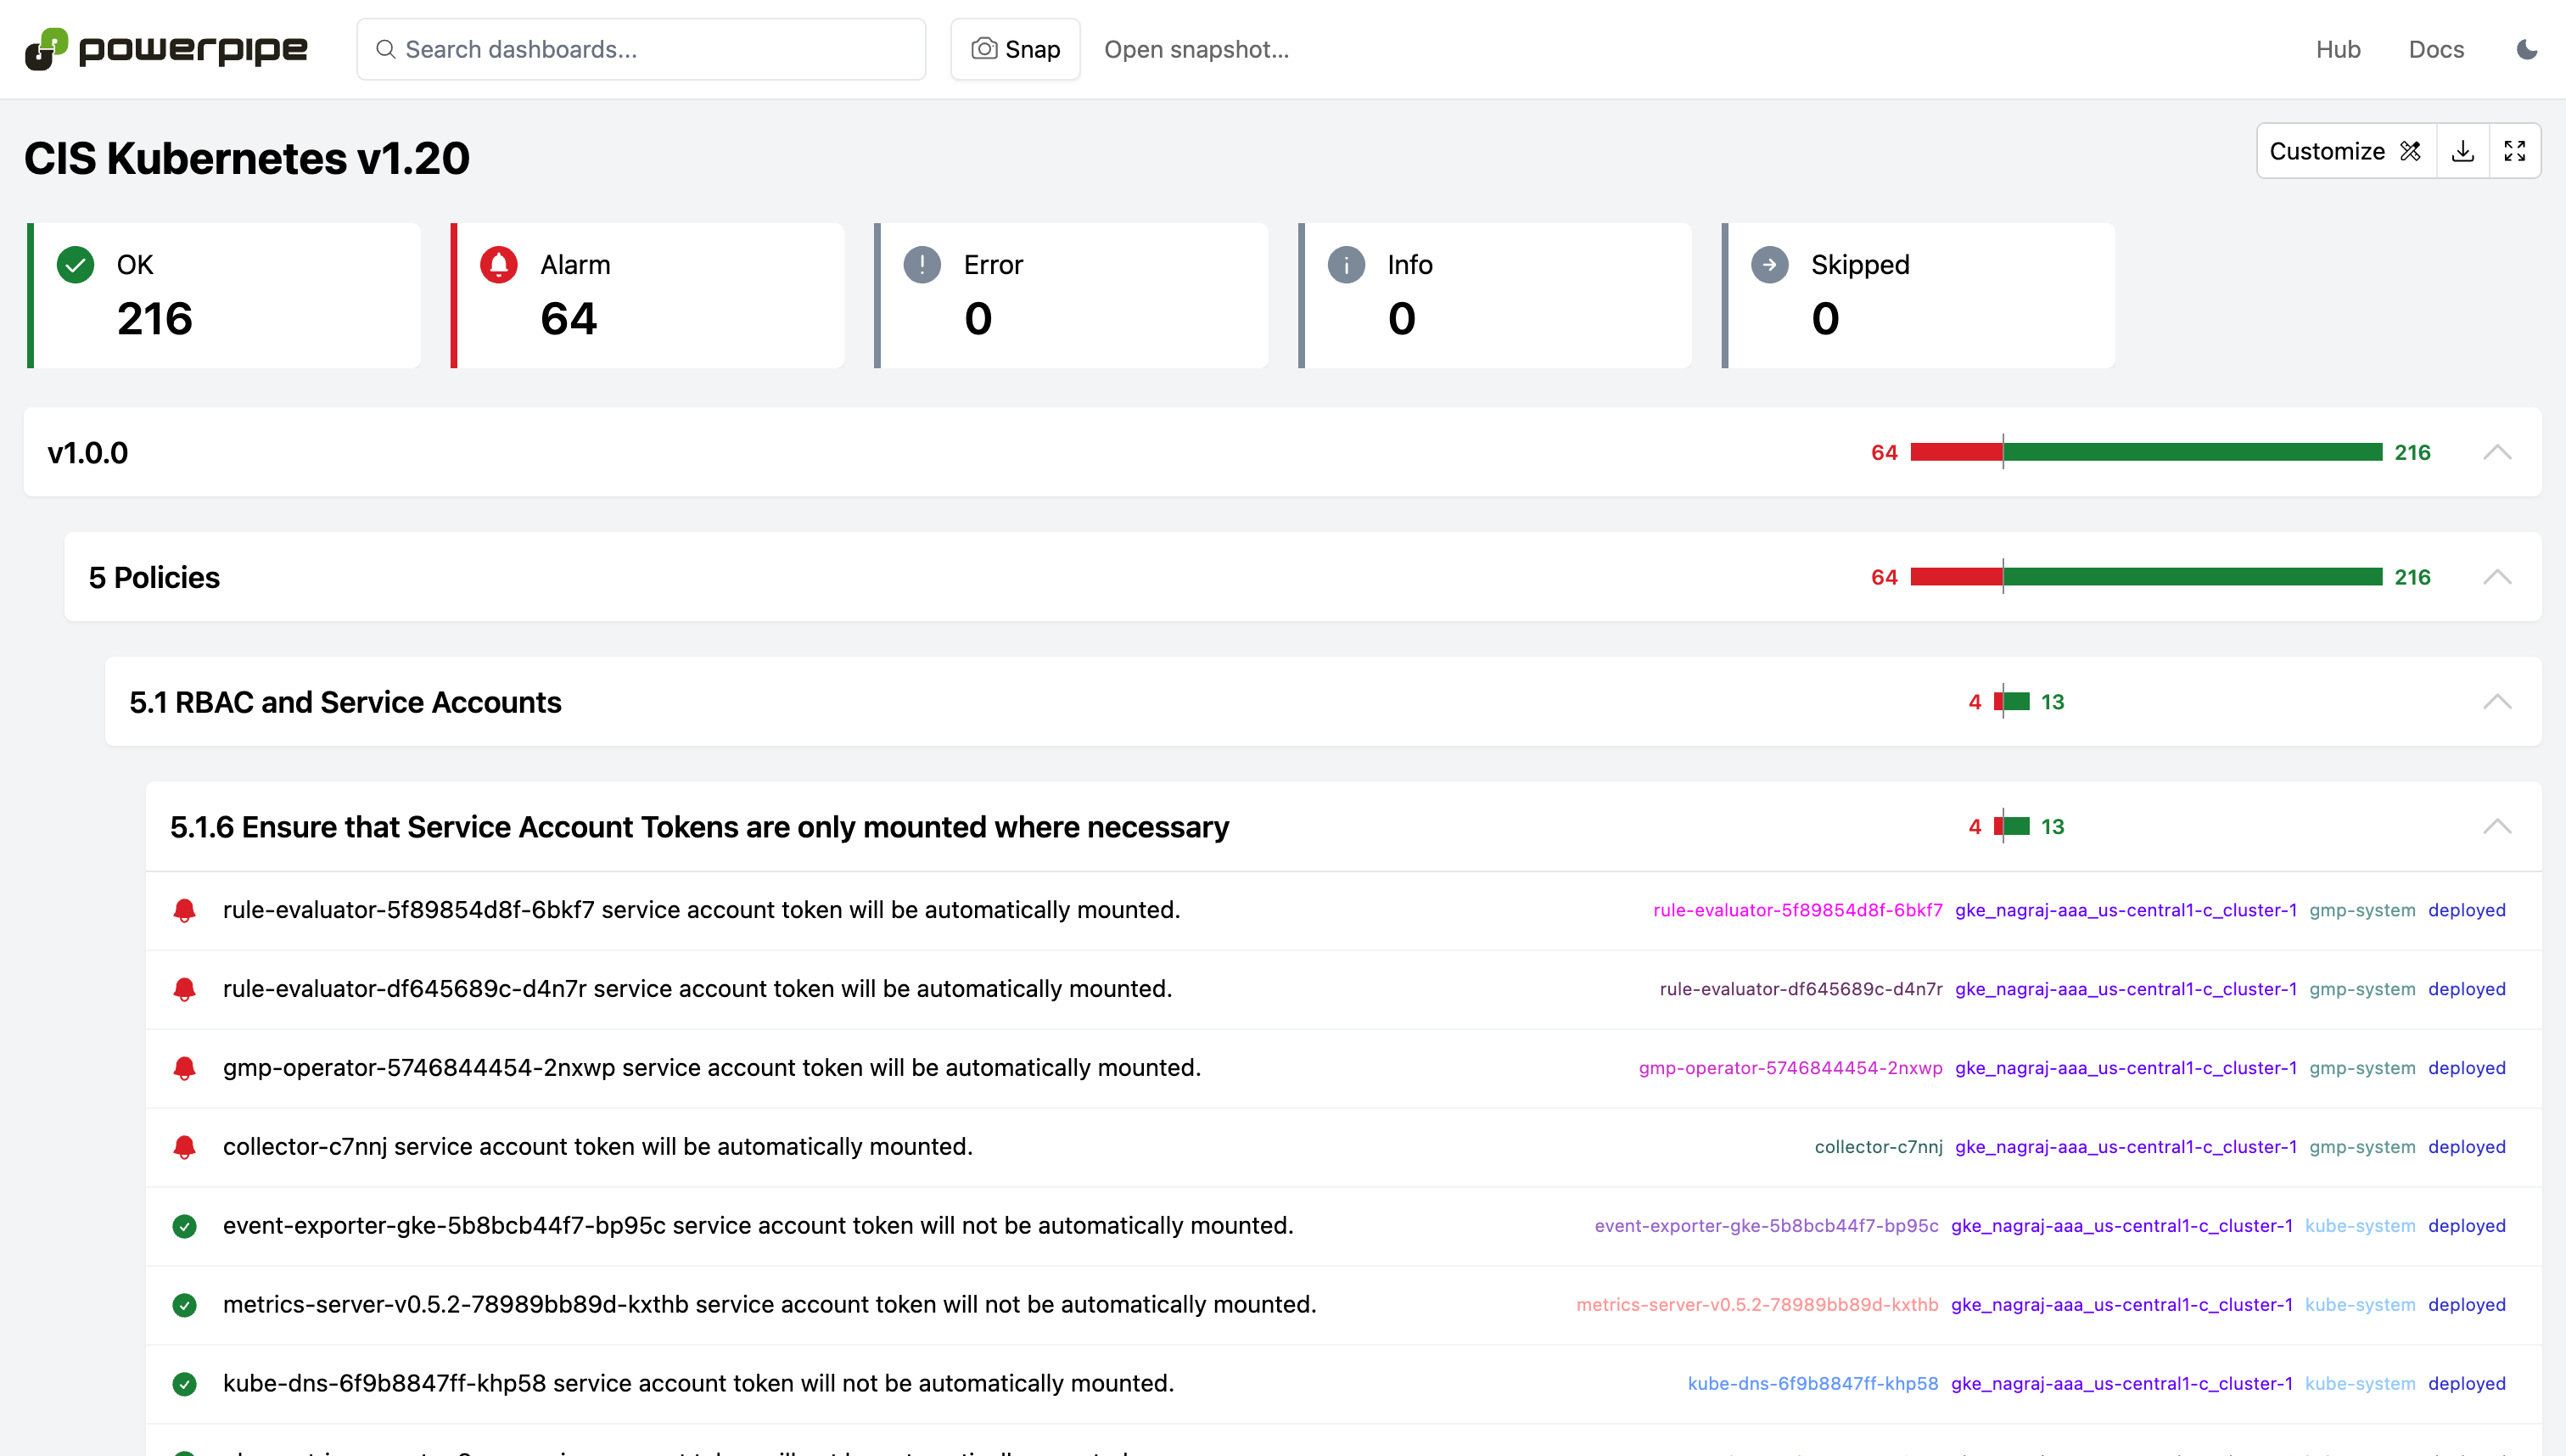Click kube-dns-6f9b8847ff-khp58 blue tag

pos(1812,1384)
